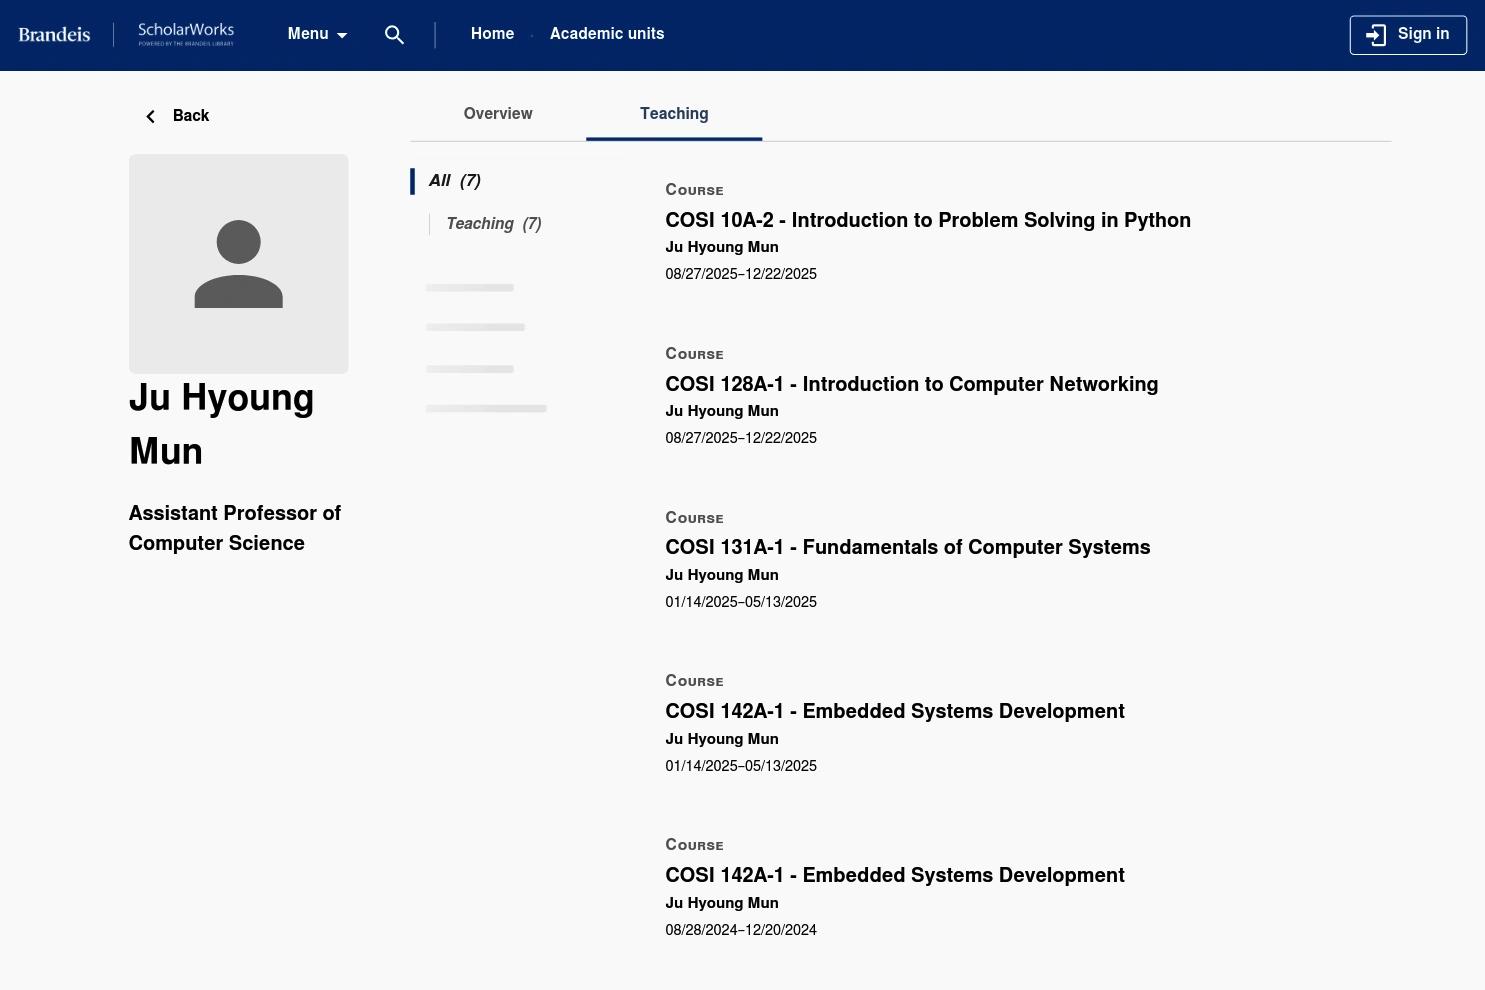
Task: Click the sign-in arrow icon
Action: [1376, 35]
